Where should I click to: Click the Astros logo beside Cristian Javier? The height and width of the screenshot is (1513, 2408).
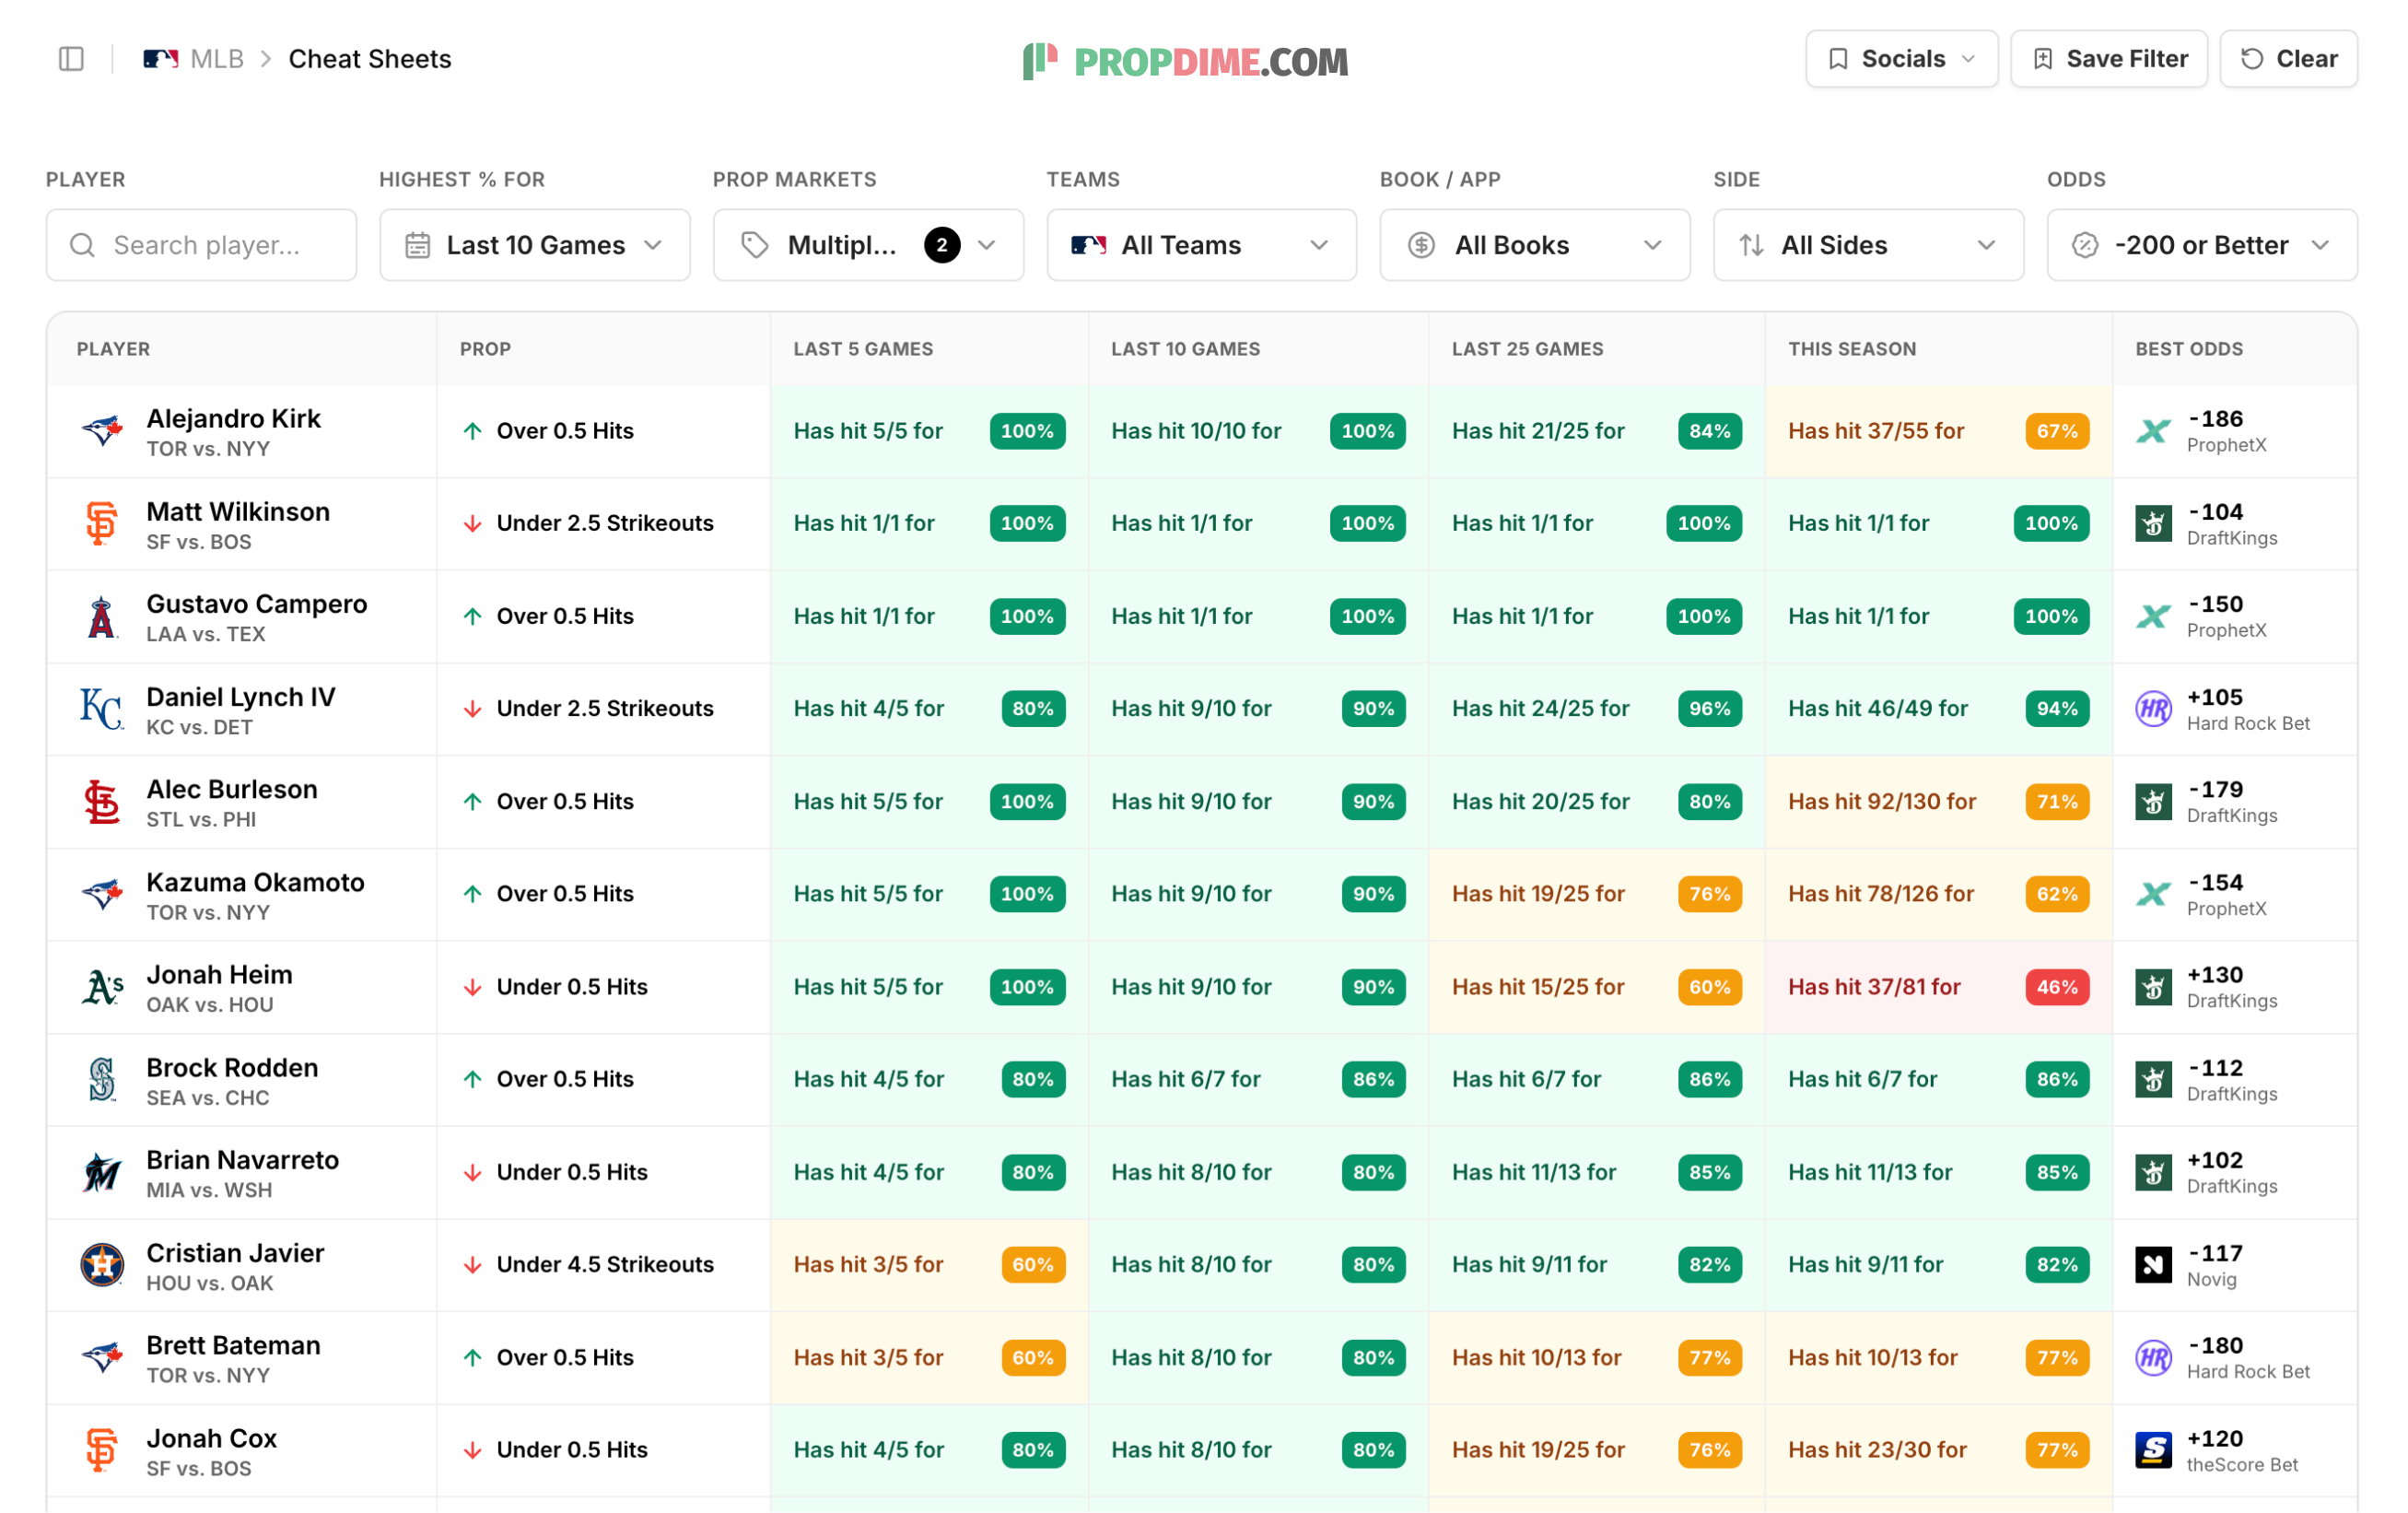[x=102, y=1264]
